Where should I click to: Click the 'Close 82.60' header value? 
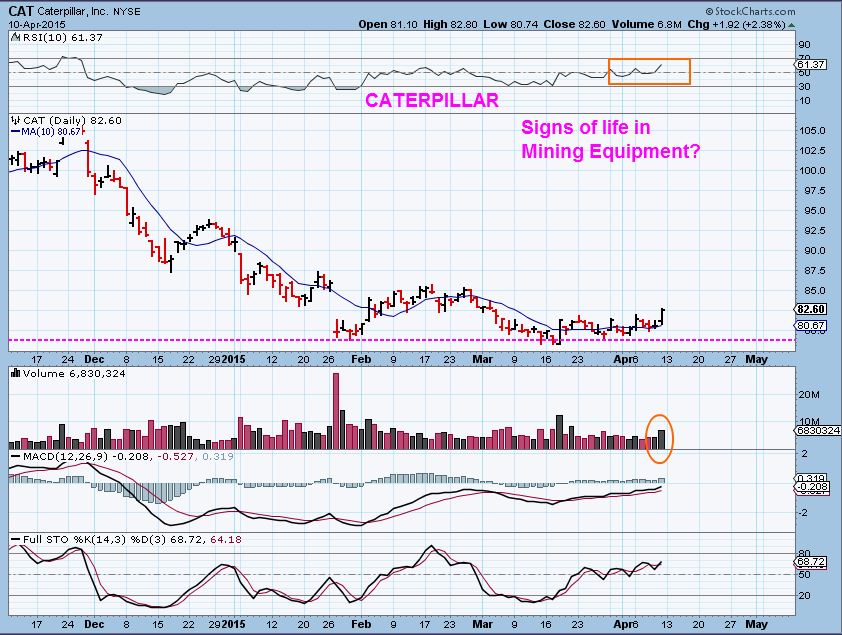pyautogui.click(x=574, y=24)
